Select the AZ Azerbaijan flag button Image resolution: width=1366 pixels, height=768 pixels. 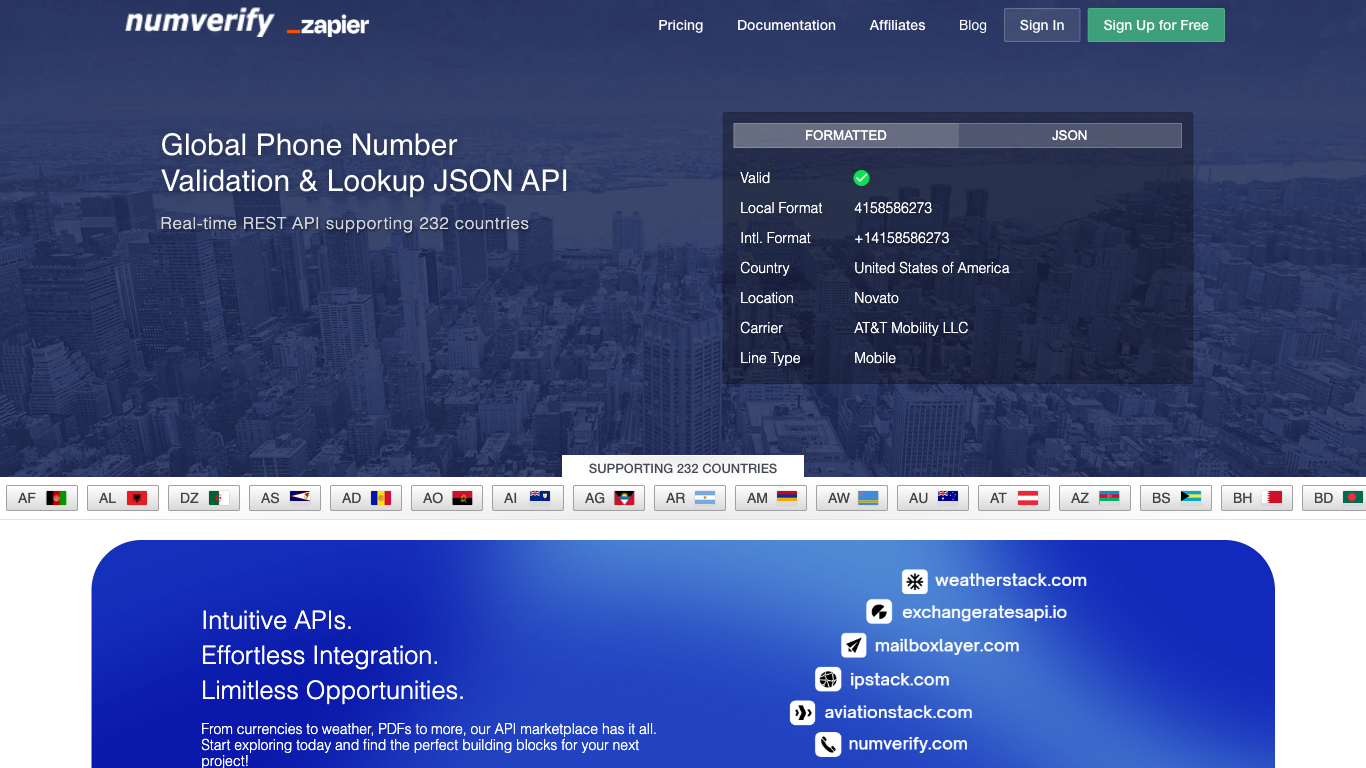[x=1095, y=498]
